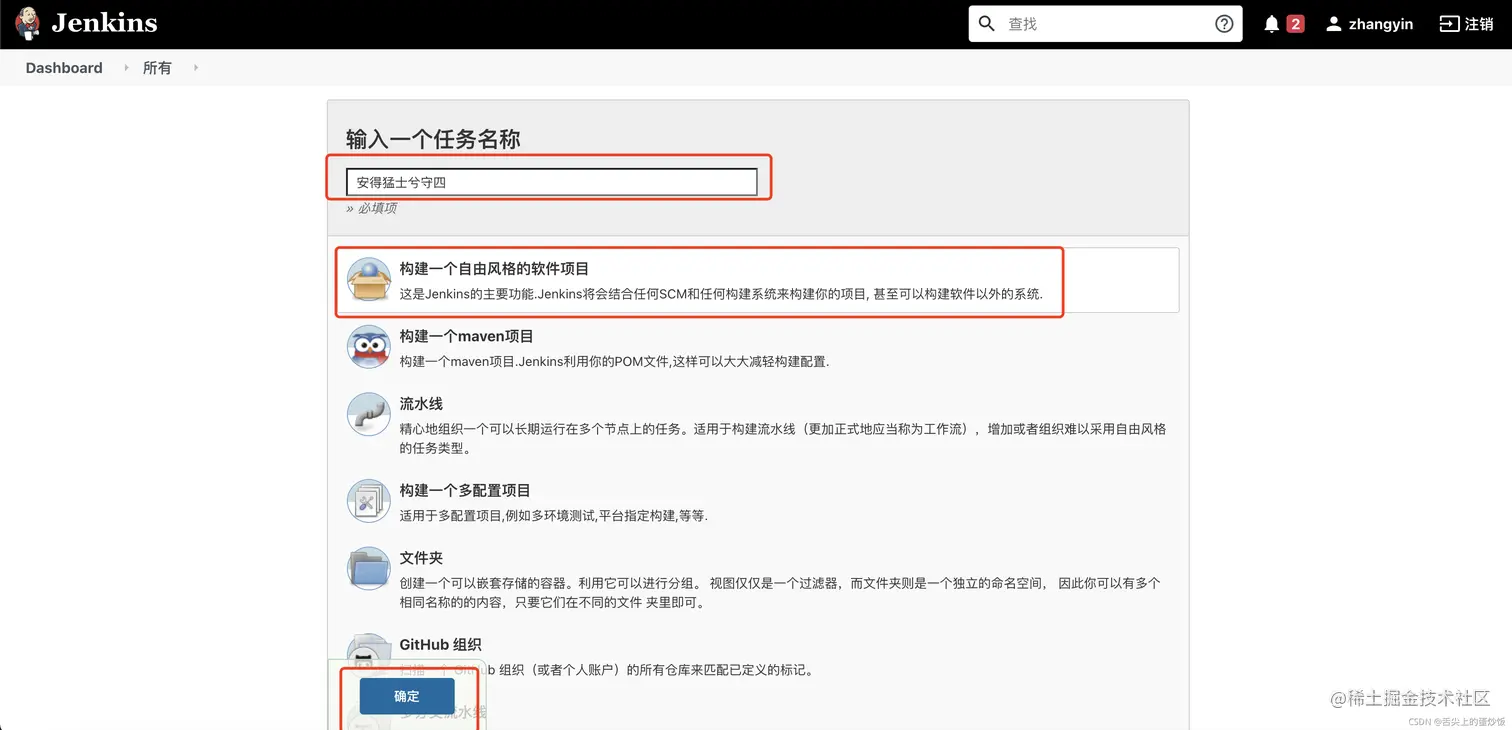The image size is (1512, 730).
Task: Click the blue folder icon for 文件夹
Action: point(368,568)
